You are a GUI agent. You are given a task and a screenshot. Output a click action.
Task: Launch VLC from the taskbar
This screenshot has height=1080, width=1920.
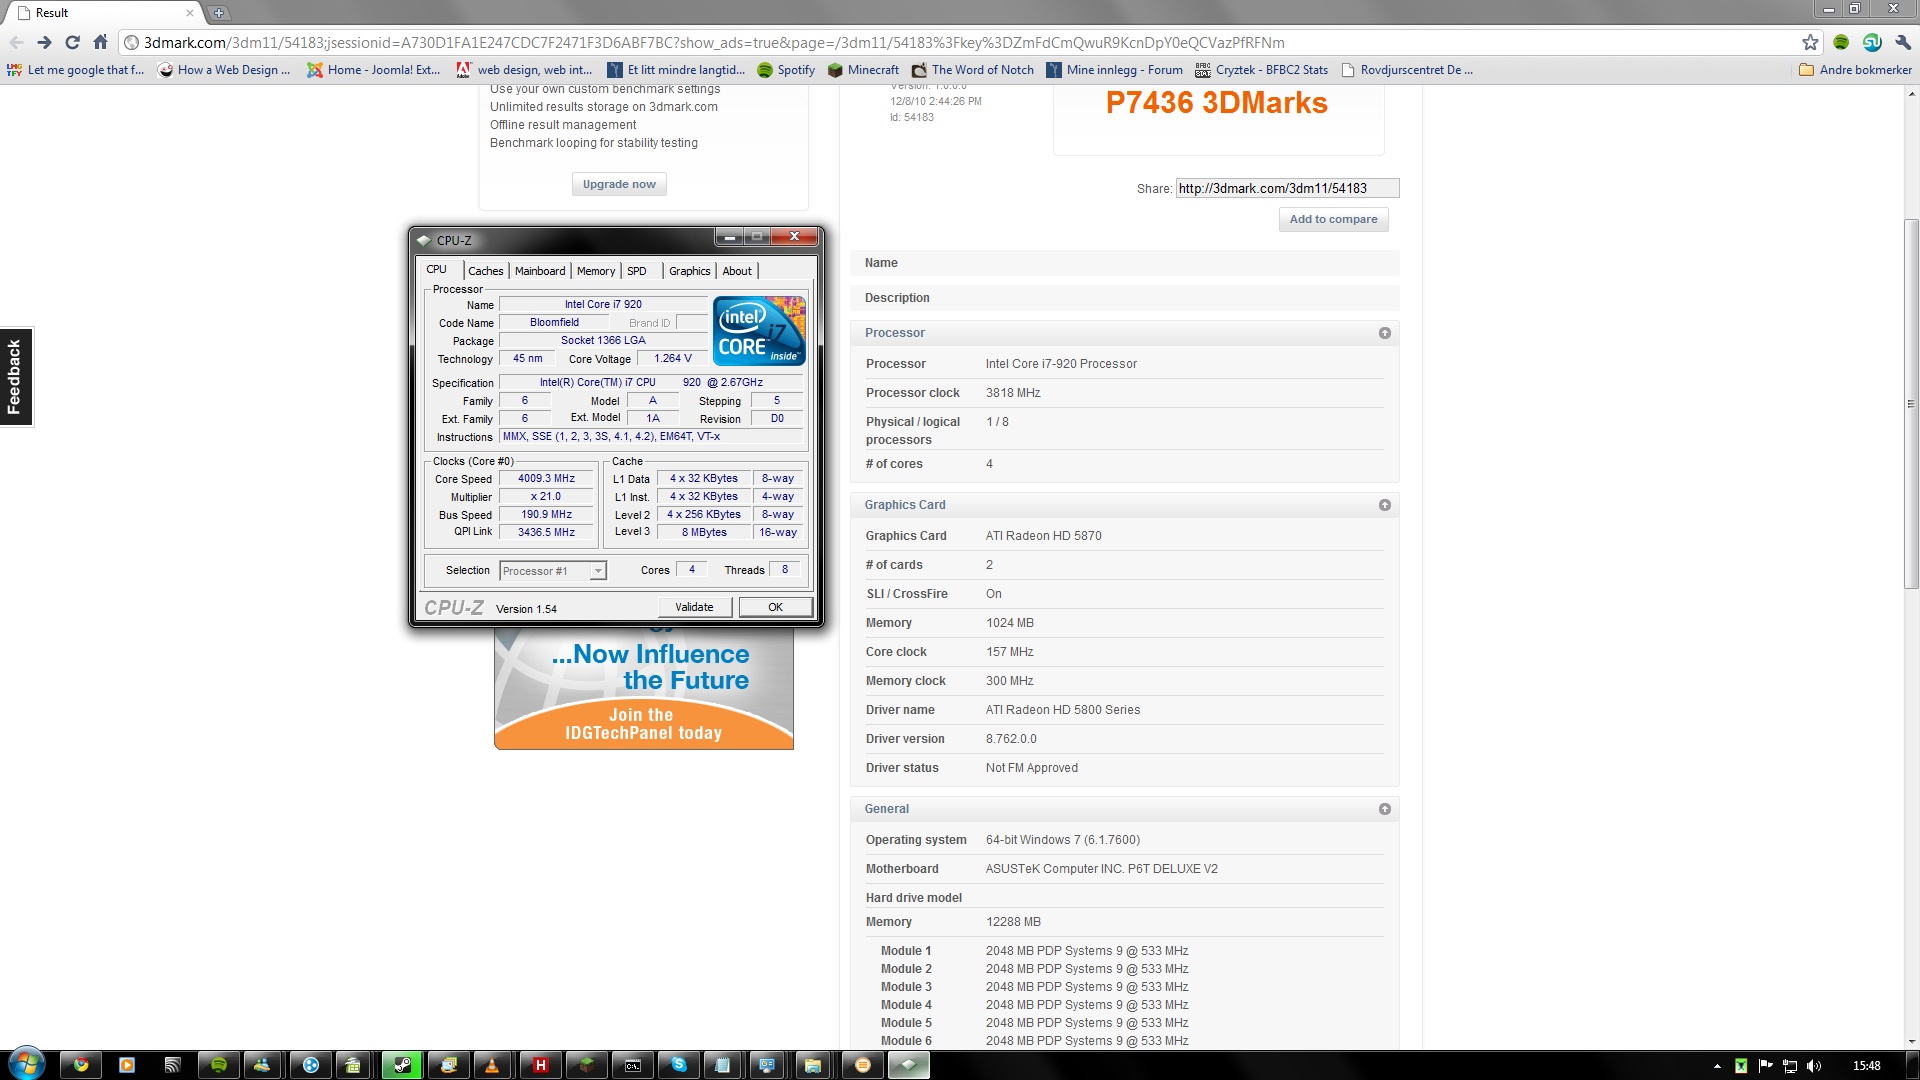coord(492,1065)
